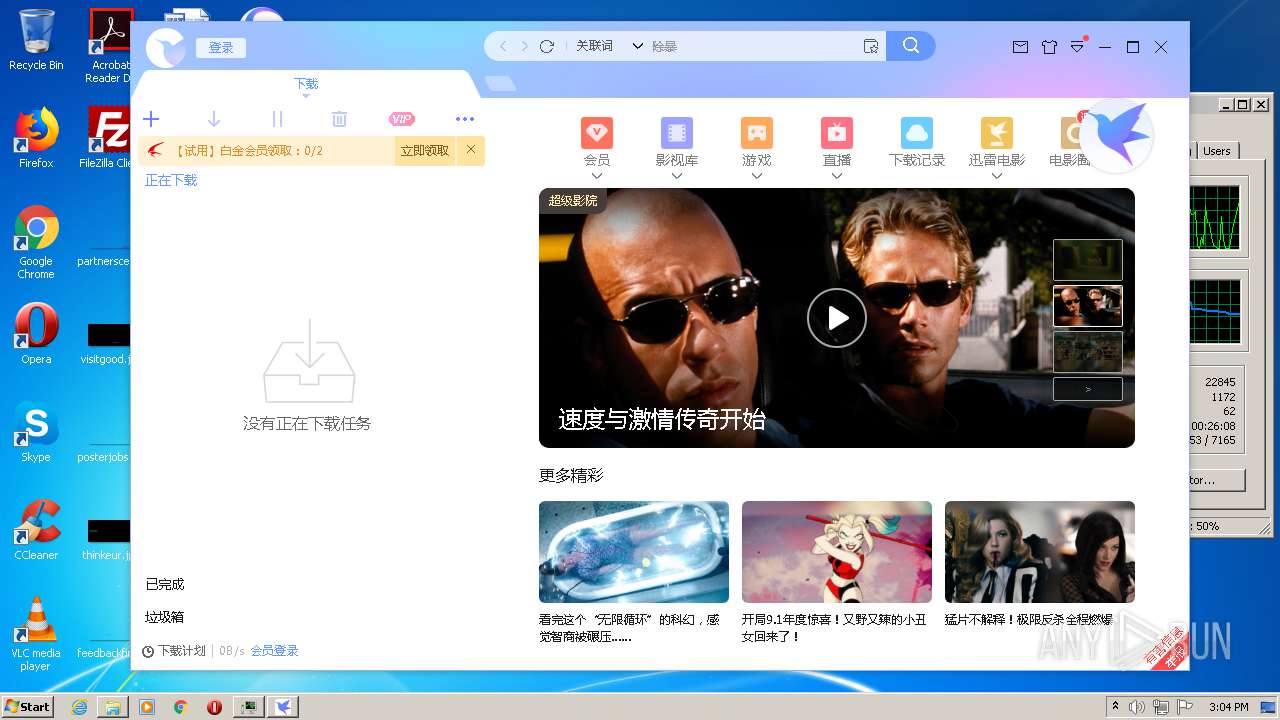Open the mail messages icon
1280x720 pixels.
(x=1020, y=47)
